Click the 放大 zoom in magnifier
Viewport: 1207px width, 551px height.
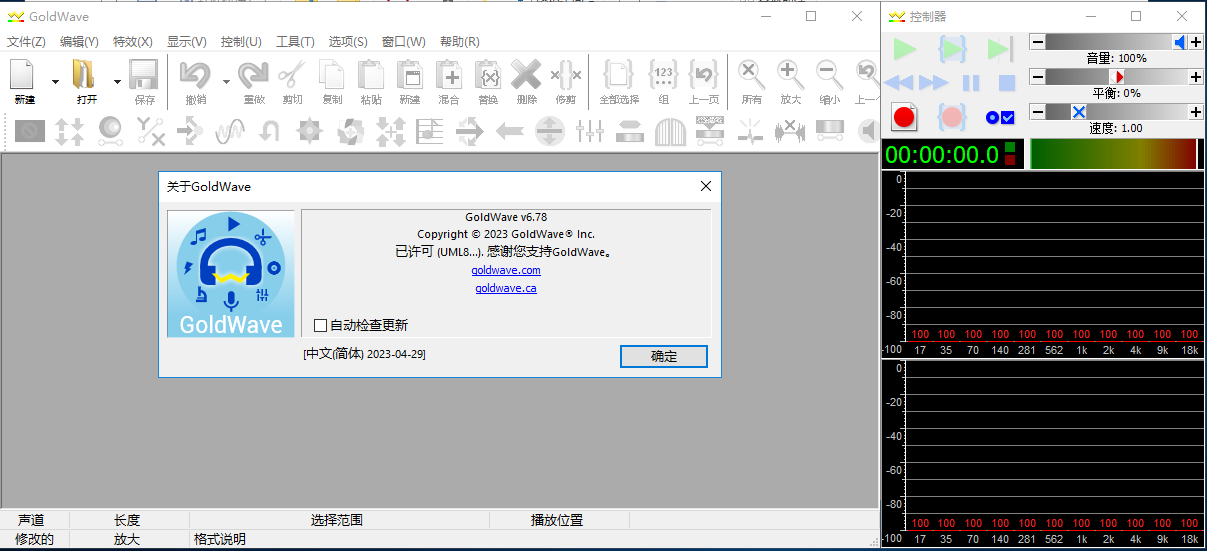[790, 76]
